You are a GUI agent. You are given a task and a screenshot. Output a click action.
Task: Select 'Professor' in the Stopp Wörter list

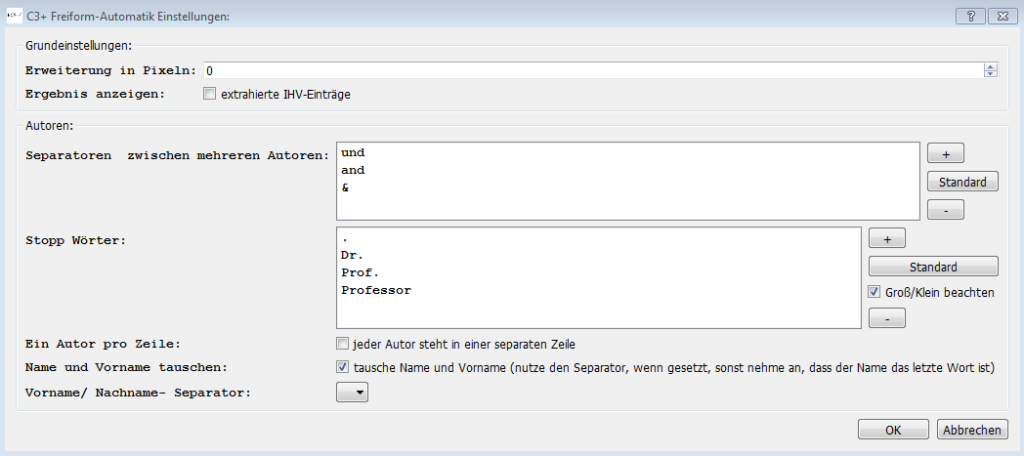point(376,291)
